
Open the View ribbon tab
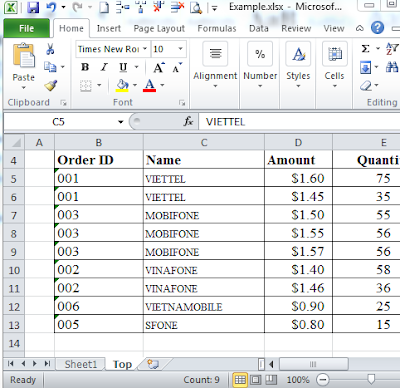pyautogui.click(x=334, y=29)
